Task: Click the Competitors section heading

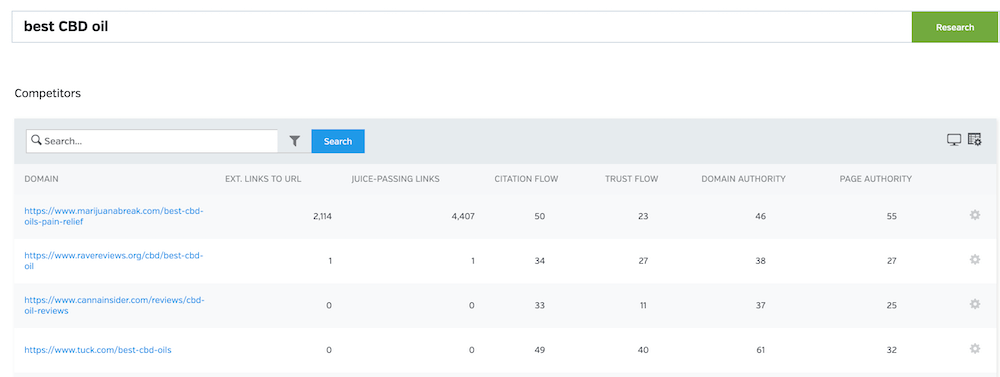Action: 48,94
